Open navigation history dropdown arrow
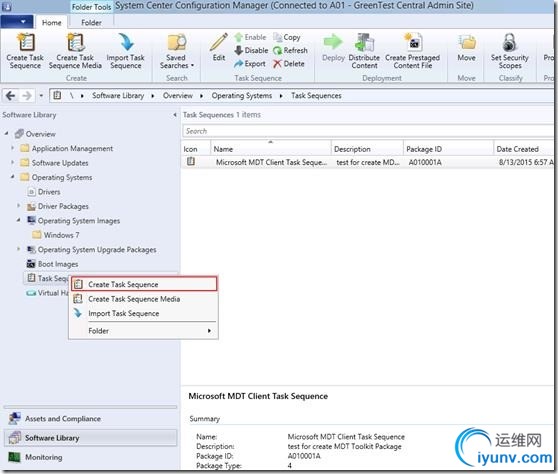558x474 pixels. pos(41,96)
